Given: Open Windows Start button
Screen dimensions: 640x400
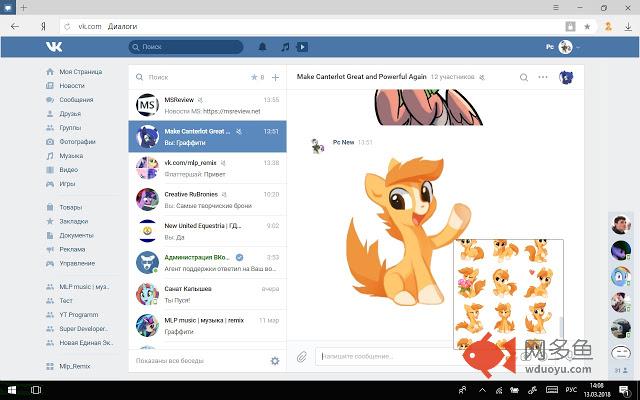Looking at the screenshot, I should point(11,390).
